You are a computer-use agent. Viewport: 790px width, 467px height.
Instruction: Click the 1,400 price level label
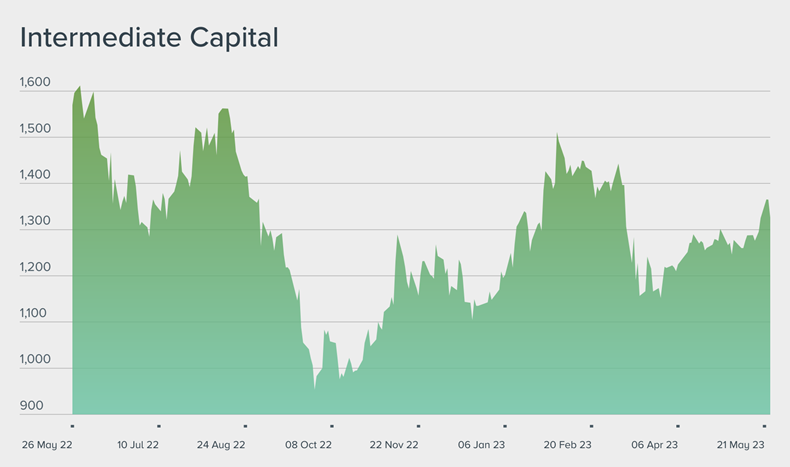pyautogui.click(x=35, y=175)
